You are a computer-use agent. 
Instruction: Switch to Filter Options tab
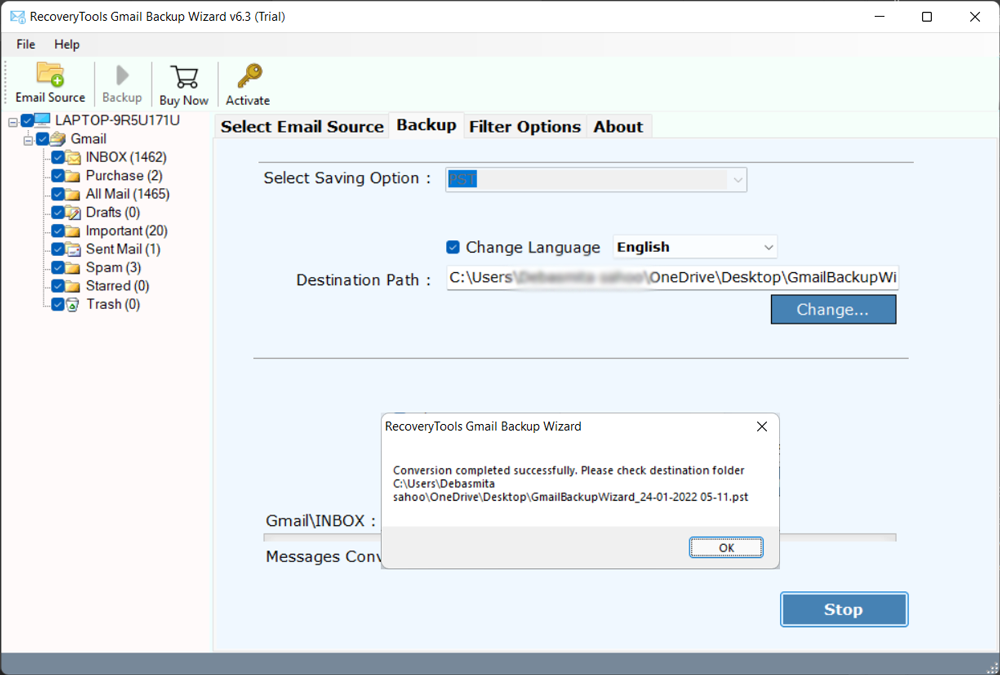525,126
